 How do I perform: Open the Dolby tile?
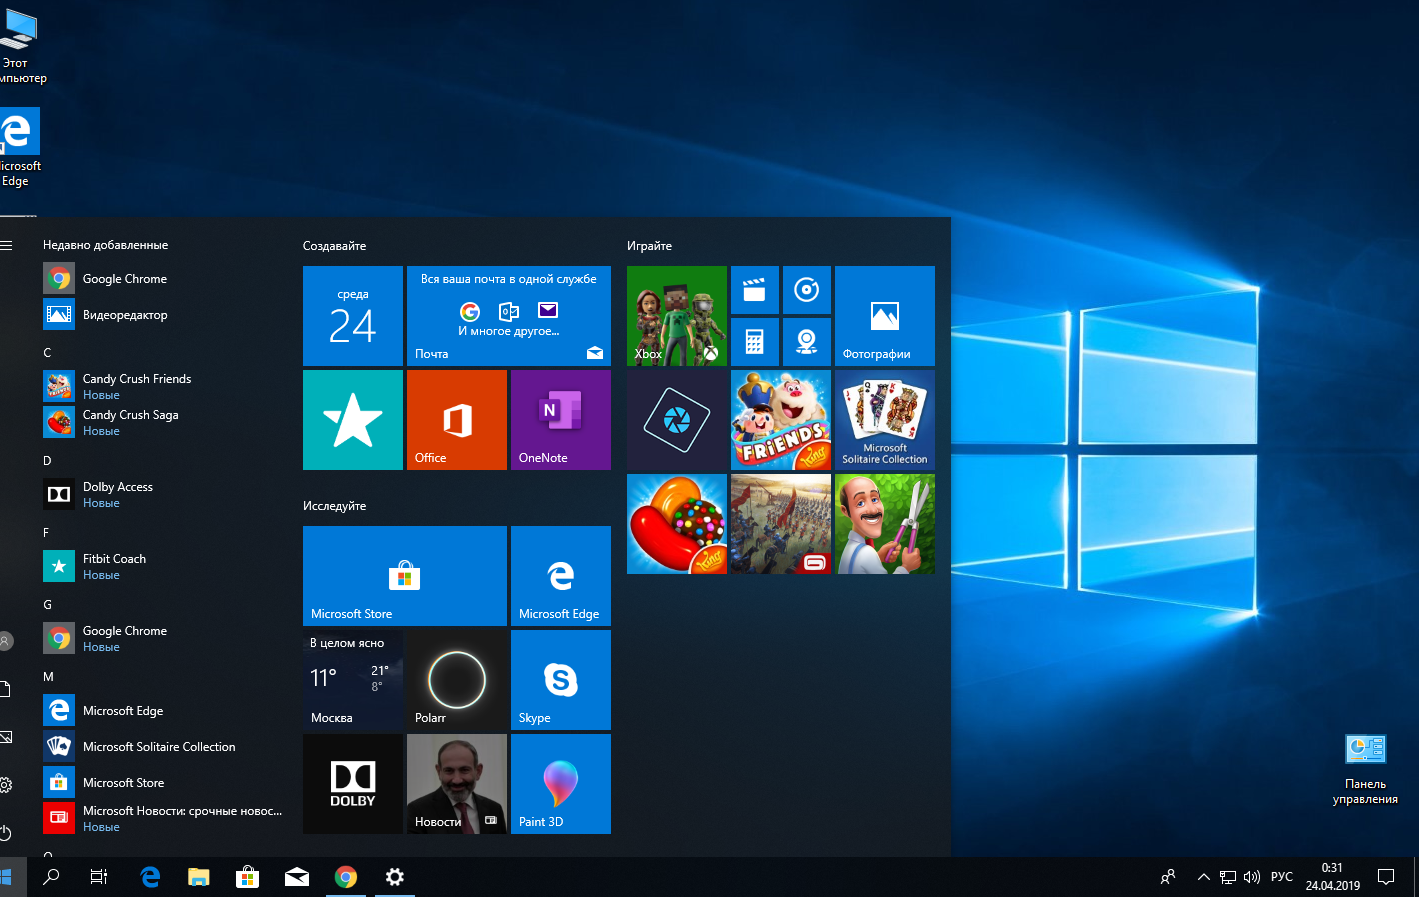click(x=353, y=784)
